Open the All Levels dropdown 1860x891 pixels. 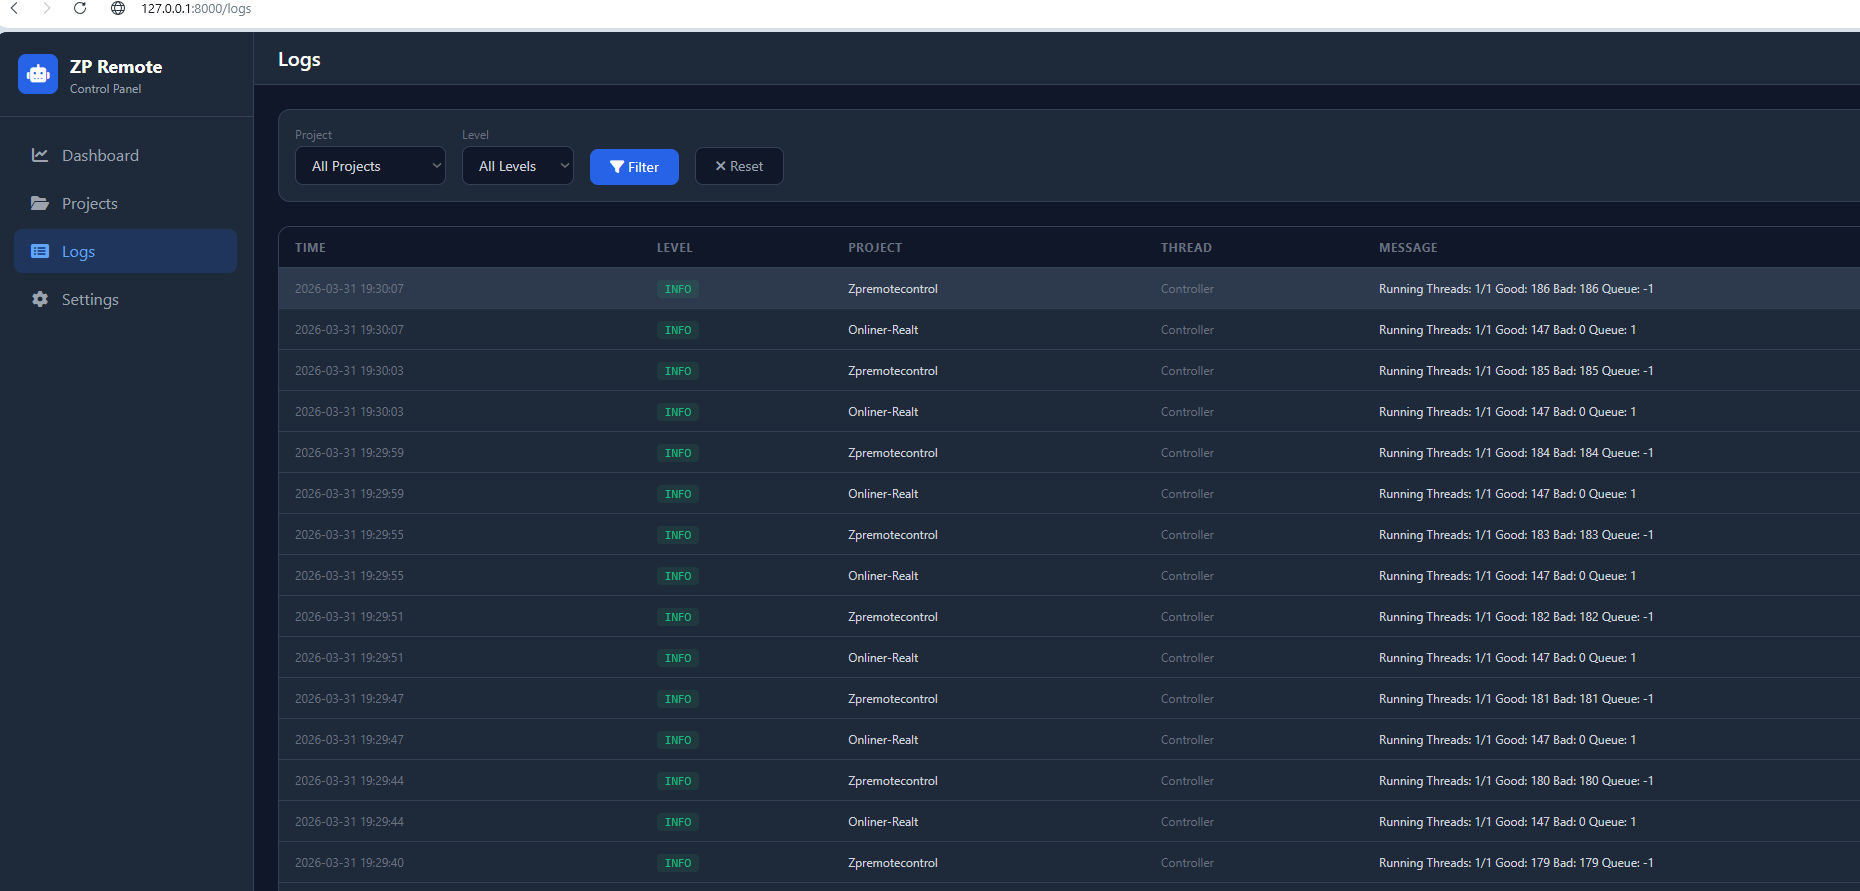pyautogui.click(x=518, y=166)
